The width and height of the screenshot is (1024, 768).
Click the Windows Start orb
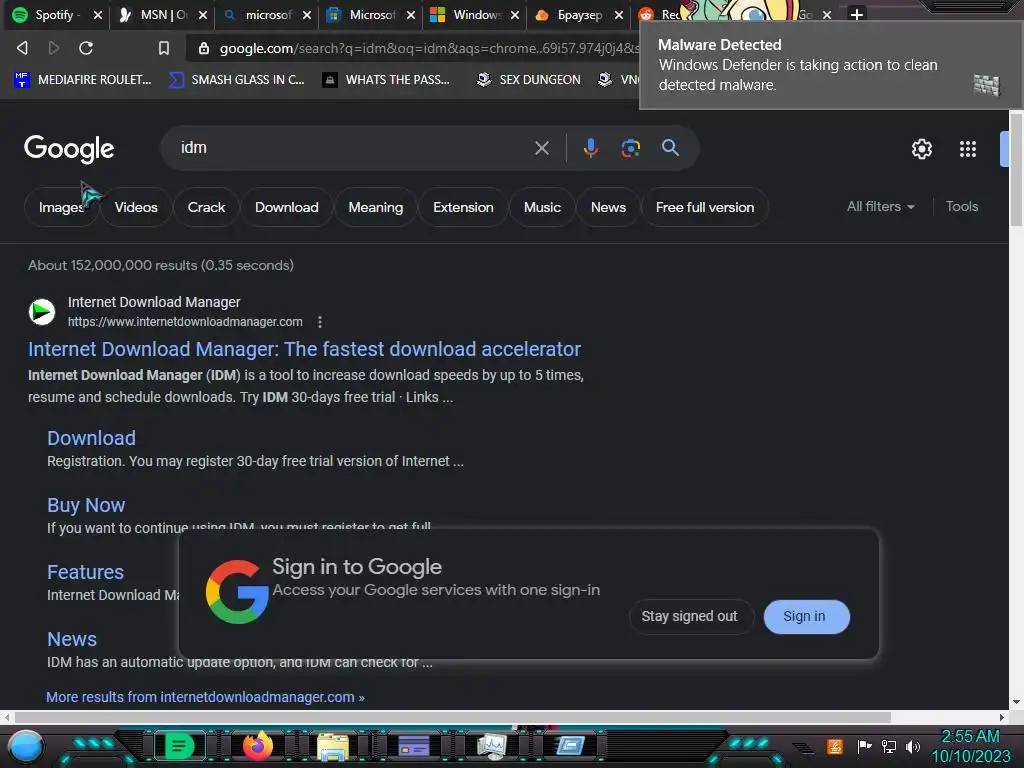25,746
